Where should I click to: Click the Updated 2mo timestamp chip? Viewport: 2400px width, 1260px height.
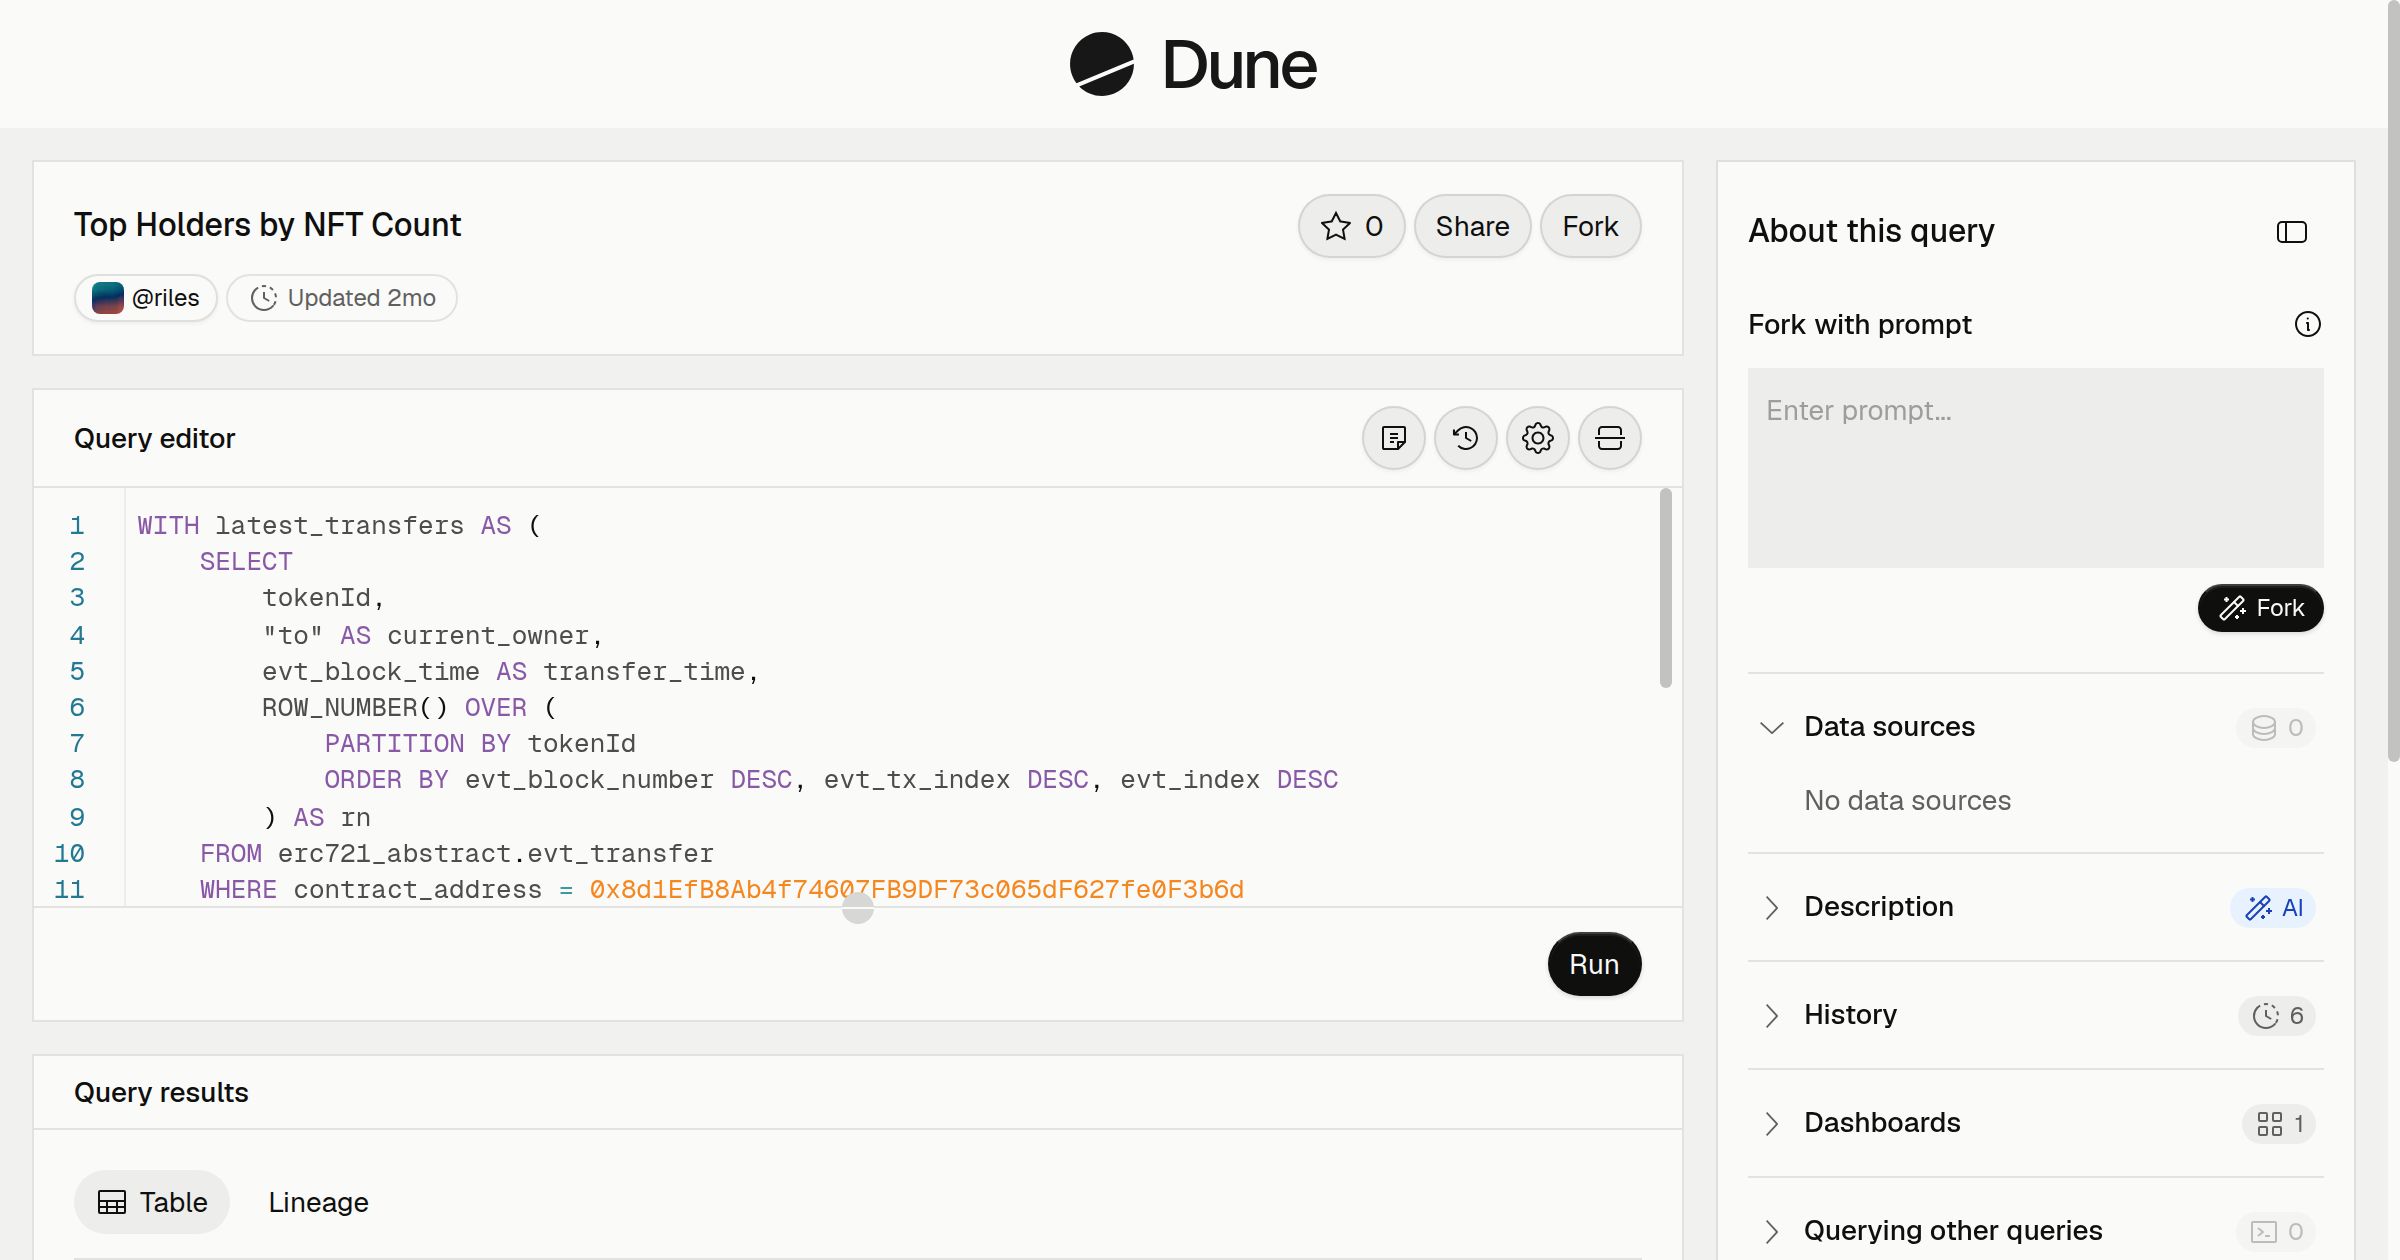point(342,298)
